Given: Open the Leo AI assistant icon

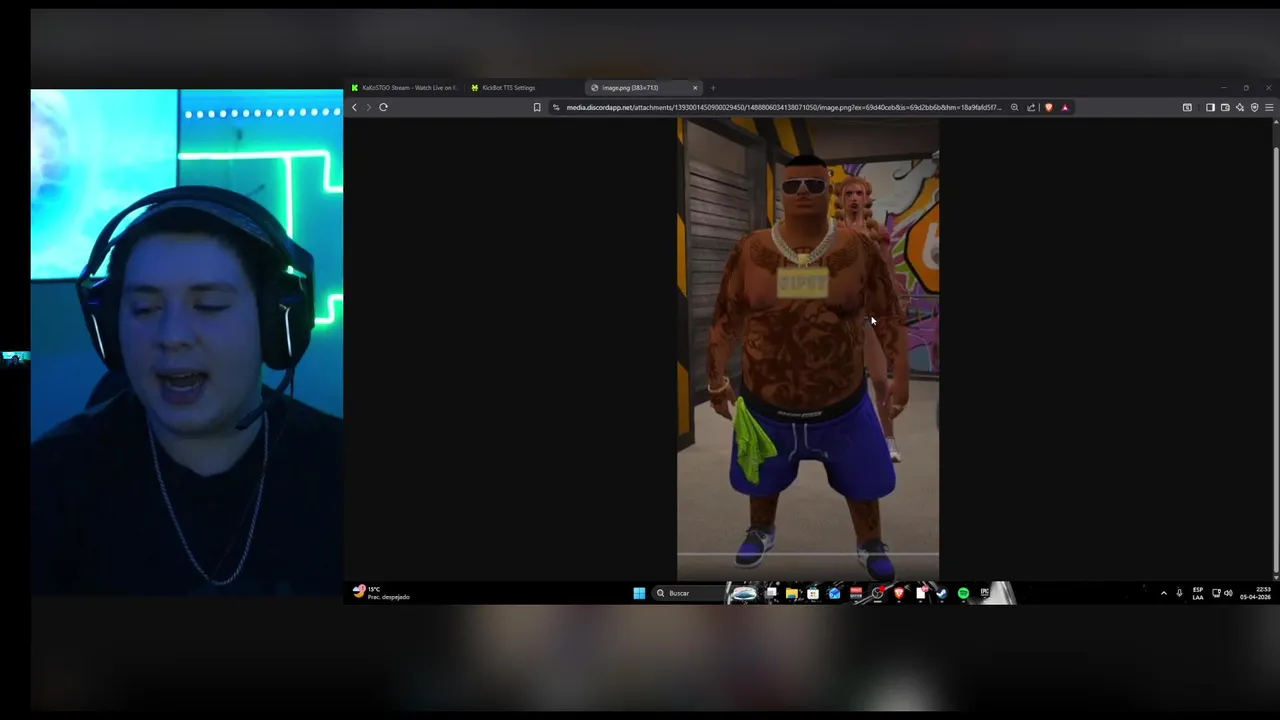Looking at the screenshot, I should click(x=1240, y=107).
